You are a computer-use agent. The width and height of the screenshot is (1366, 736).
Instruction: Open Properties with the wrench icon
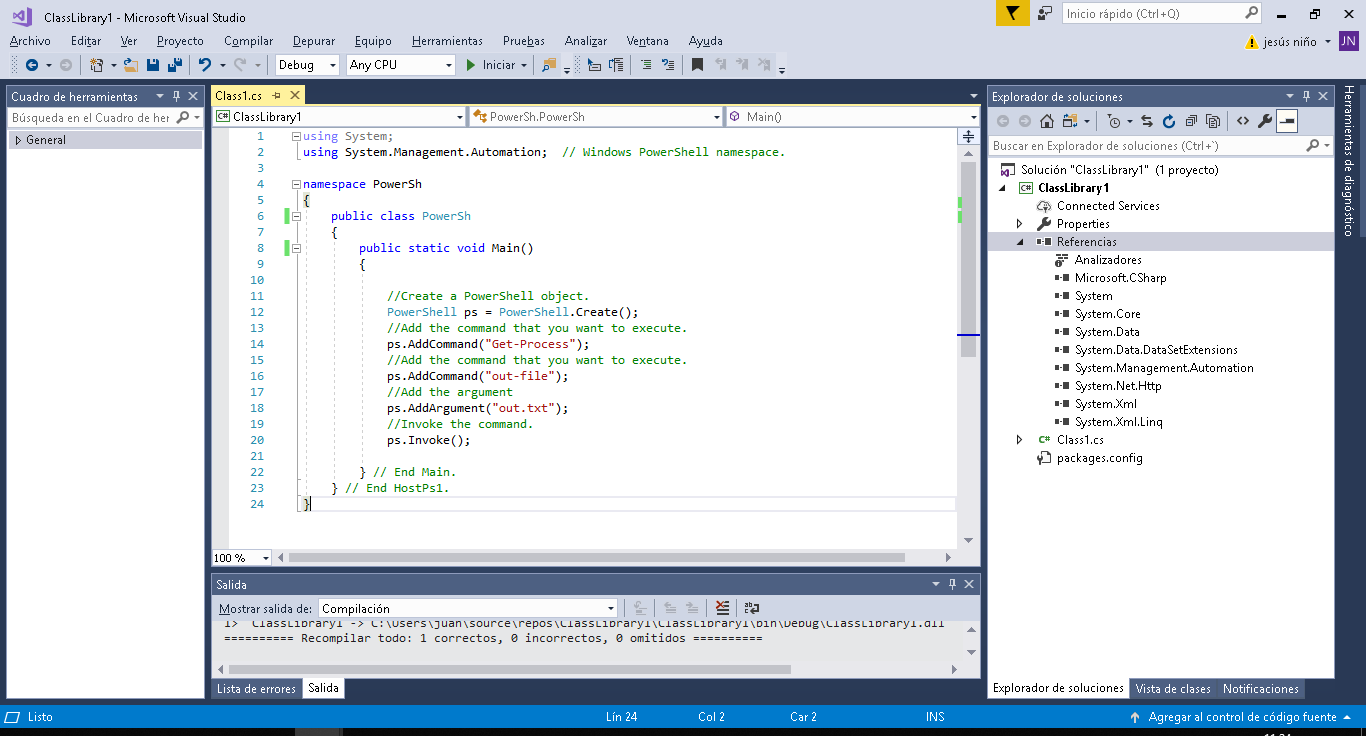click(1263, 120)
